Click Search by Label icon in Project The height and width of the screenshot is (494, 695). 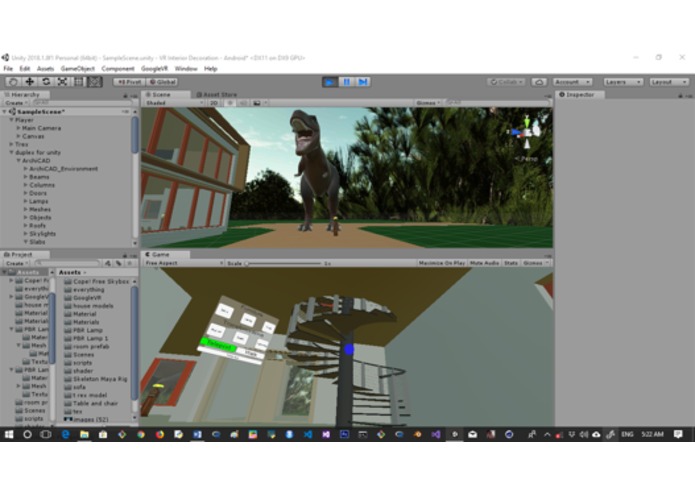[x=118, y=263]
